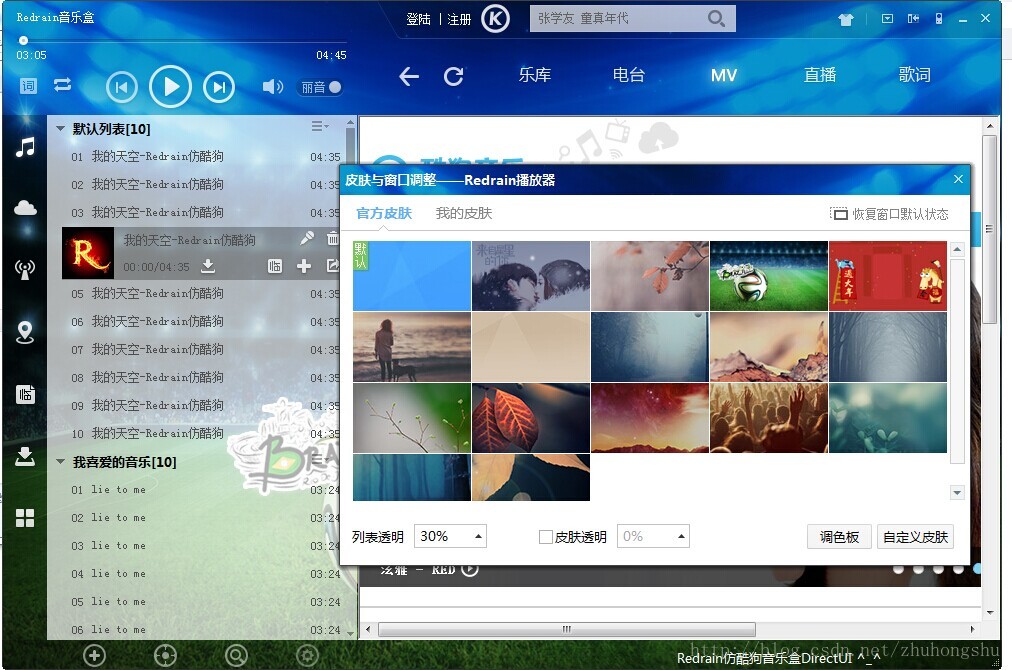
Task: Select the default blue skin thumbnail
Action: tap(412, 276)
